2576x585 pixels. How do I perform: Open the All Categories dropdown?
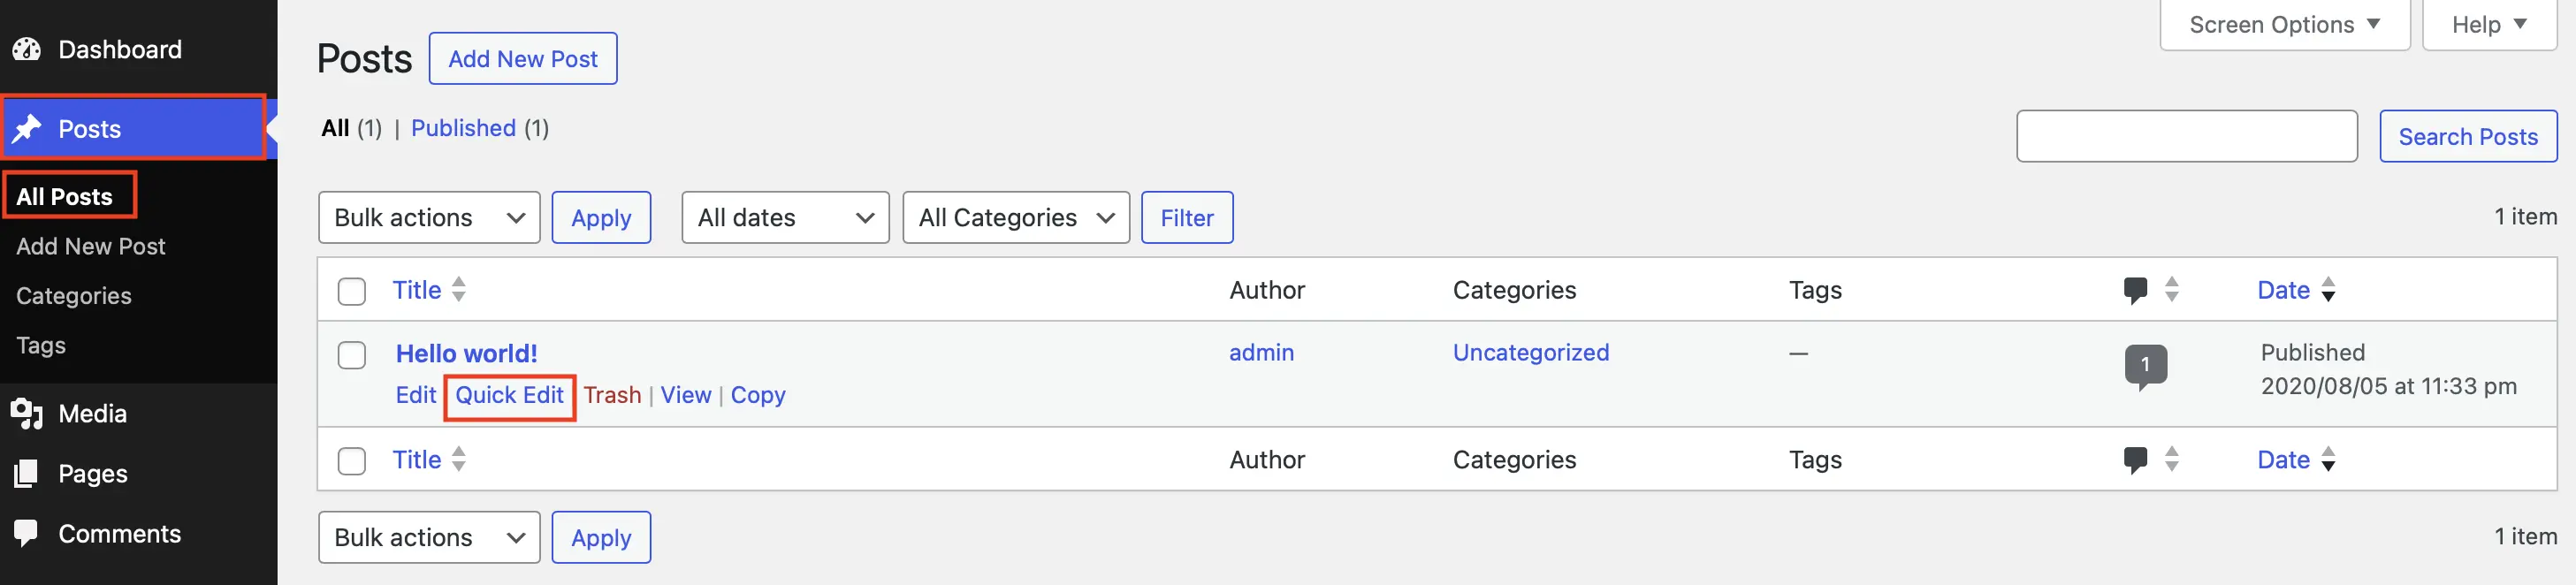pos(1015,217)
